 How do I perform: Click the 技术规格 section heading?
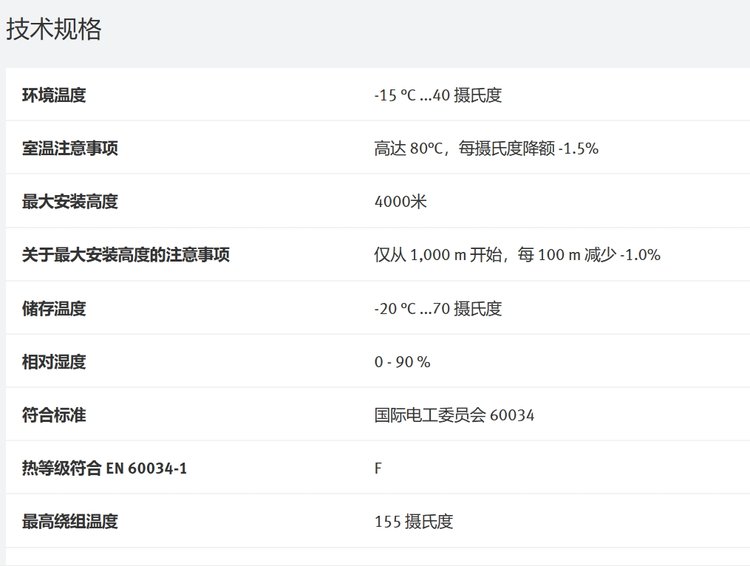coord(54,30)
